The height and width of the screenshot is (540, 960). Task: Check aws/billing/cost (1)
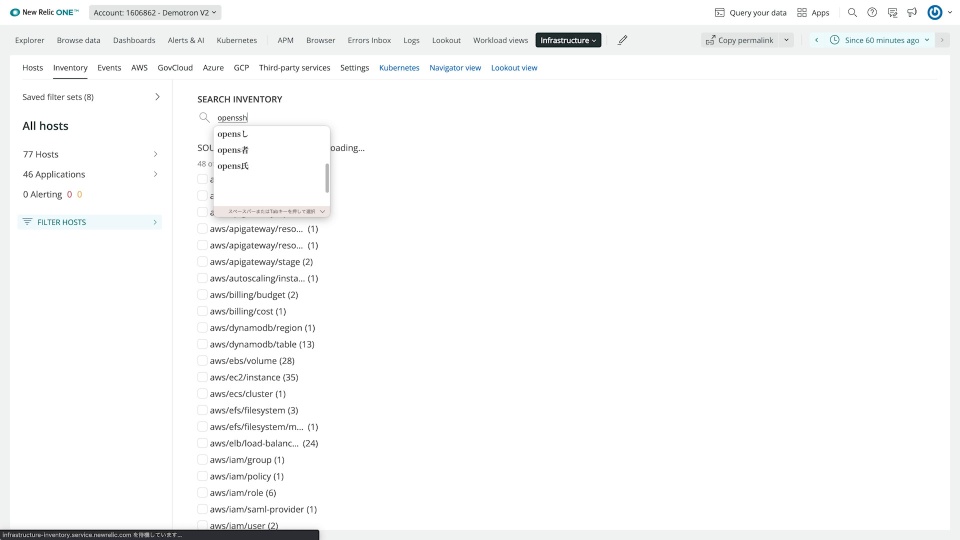pyautogui.click(x=202, y=311)
